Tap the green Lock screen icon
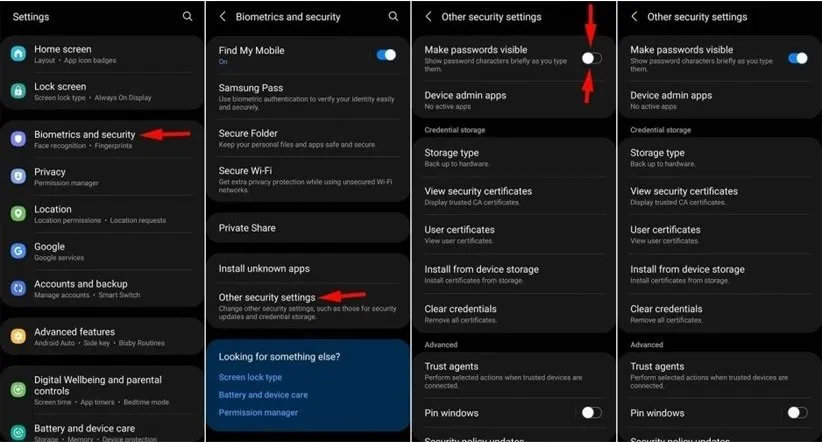 [18, 91]
